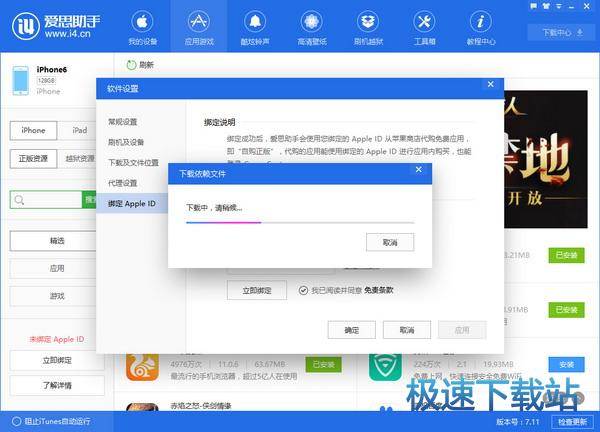Viewport: 600px width, 432px height.
Task: Select 正版资源 tab
Action: pyautogui.click(x=33, y=158)
